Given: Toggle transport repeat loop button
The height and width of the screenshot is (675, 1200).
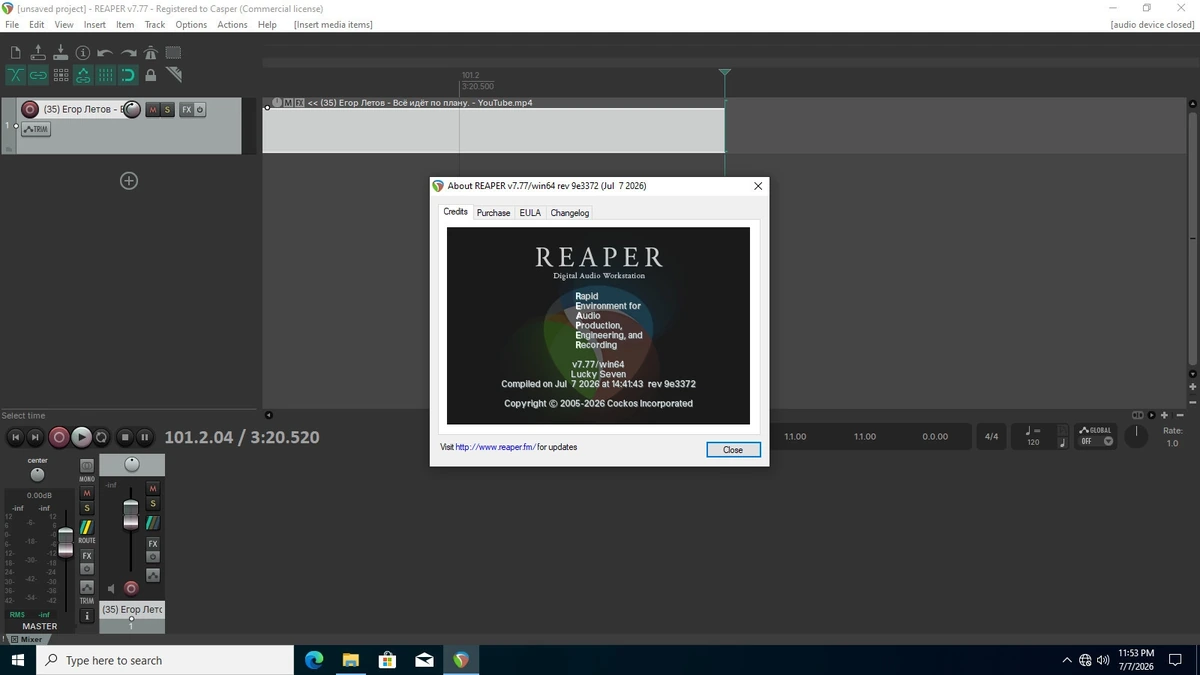Looking at the screenshot, I should [x=101, y=437].
